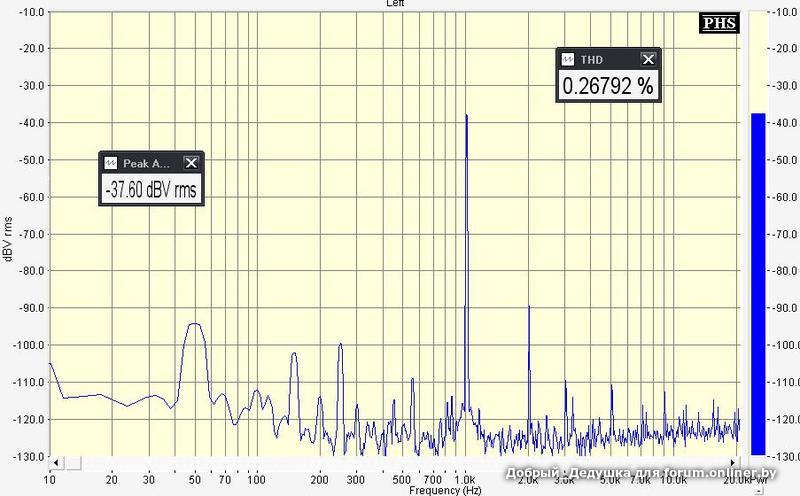Click the THD window title
The width and height of the screenshot is (800, 496).
coord(592,60)
